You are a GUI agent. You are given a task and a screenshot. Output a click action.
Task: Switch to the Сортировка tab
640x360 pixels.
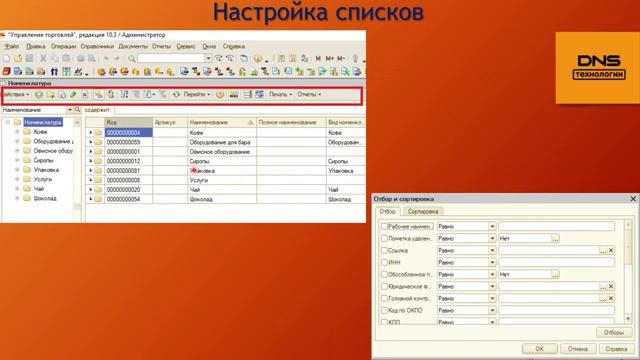423,211
